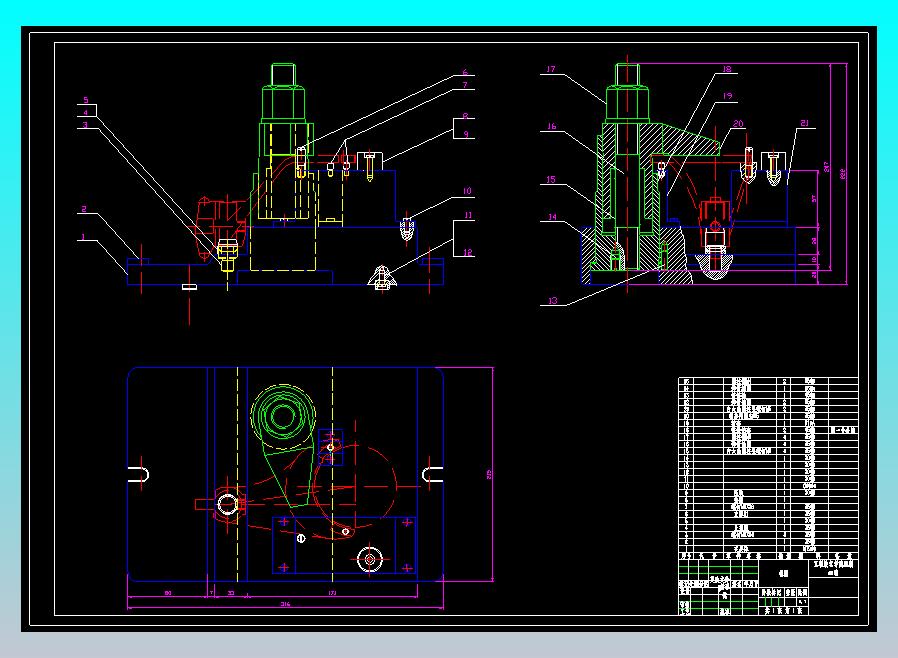Click part callout number 10

tap(467, 191)
